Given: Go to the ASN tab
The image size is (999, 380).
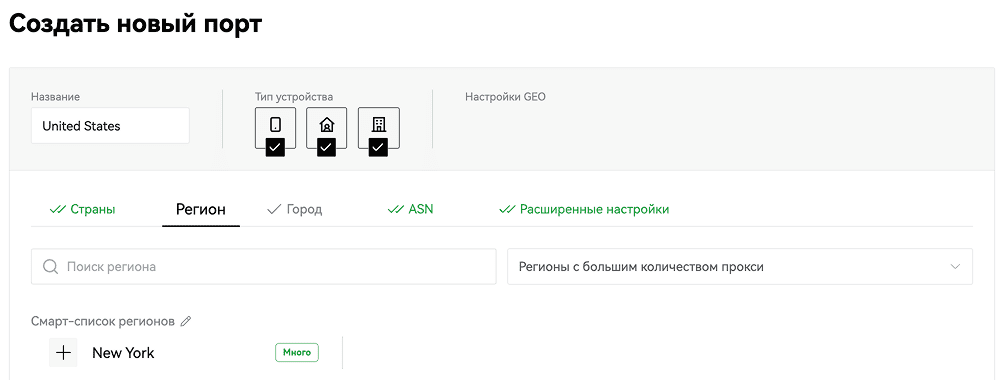Looking at the screenshot, I should (410, 209).
